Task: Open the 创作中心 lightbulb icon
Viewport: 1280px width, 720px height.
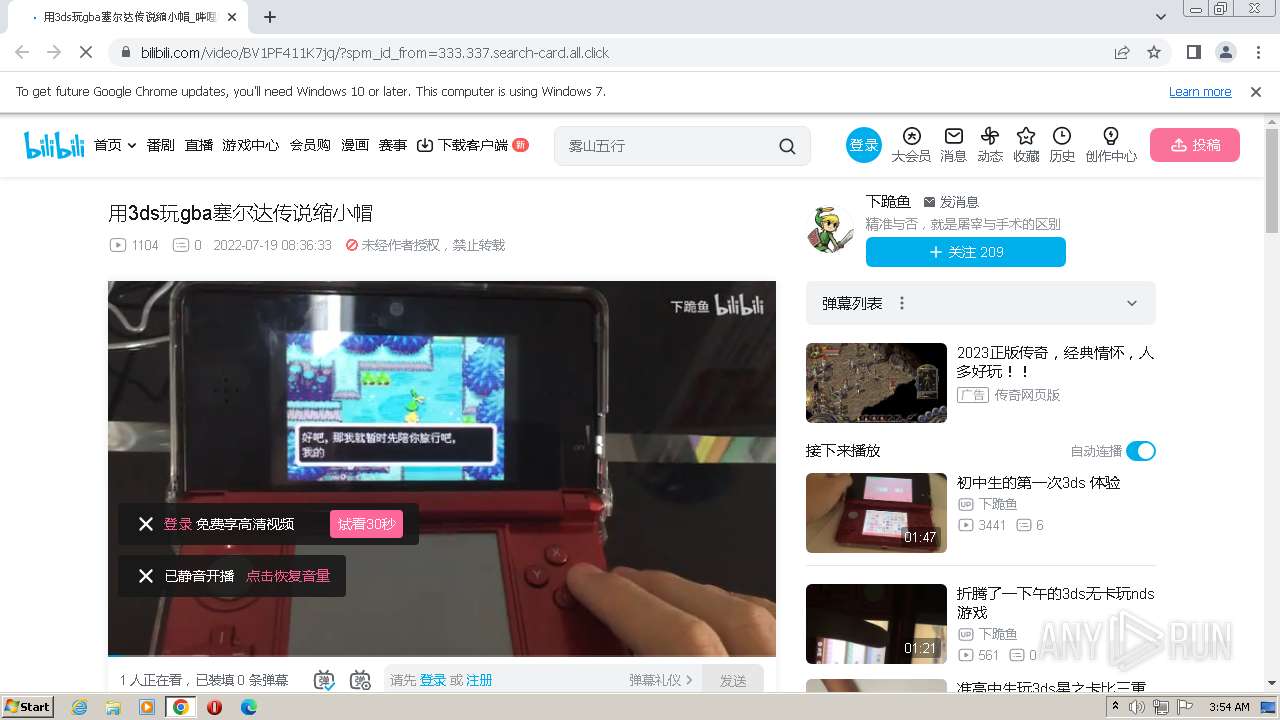Action: point(1111,145)
